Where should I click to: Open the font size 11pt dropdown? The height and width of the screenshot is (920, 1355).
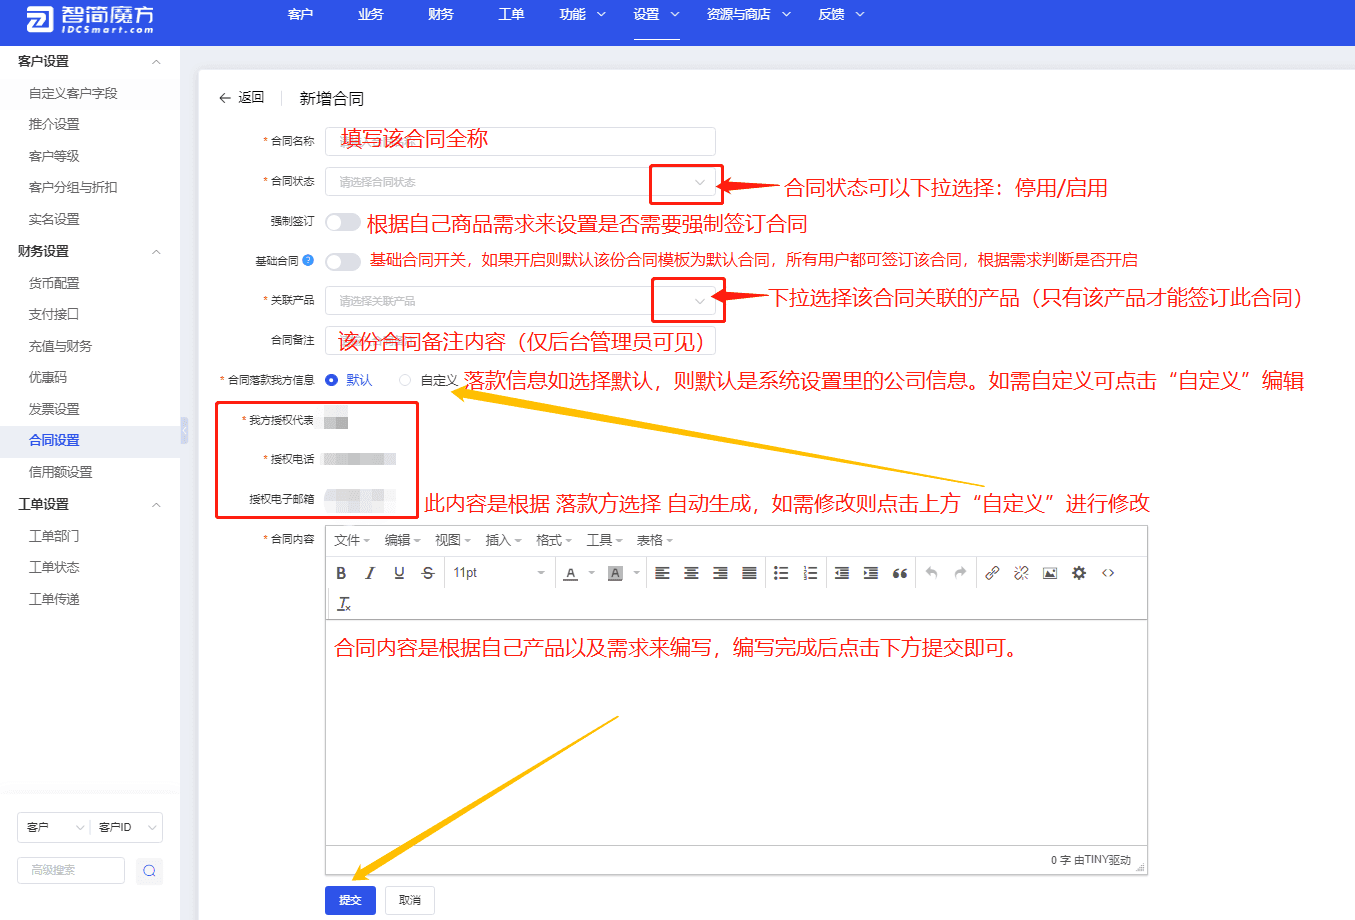pyautogui.click(x=498, y=573)
